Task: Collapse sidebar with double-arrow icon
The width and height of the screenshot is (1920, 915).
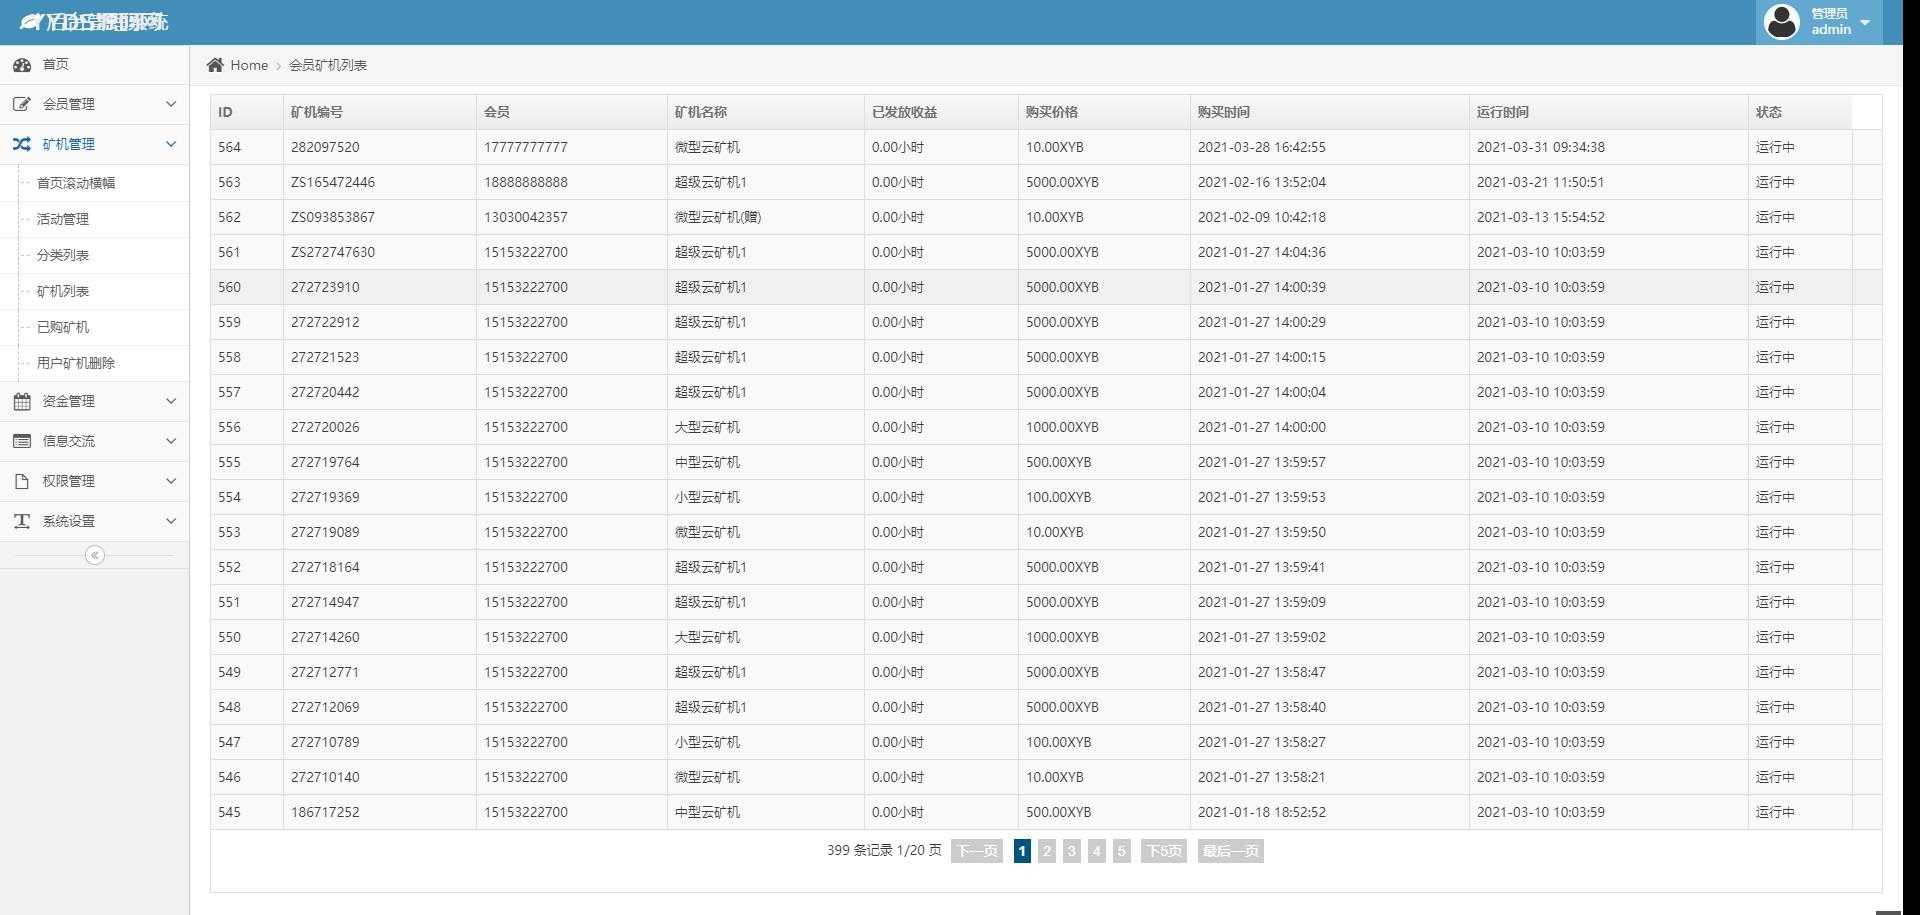Action: pos(95,555)
